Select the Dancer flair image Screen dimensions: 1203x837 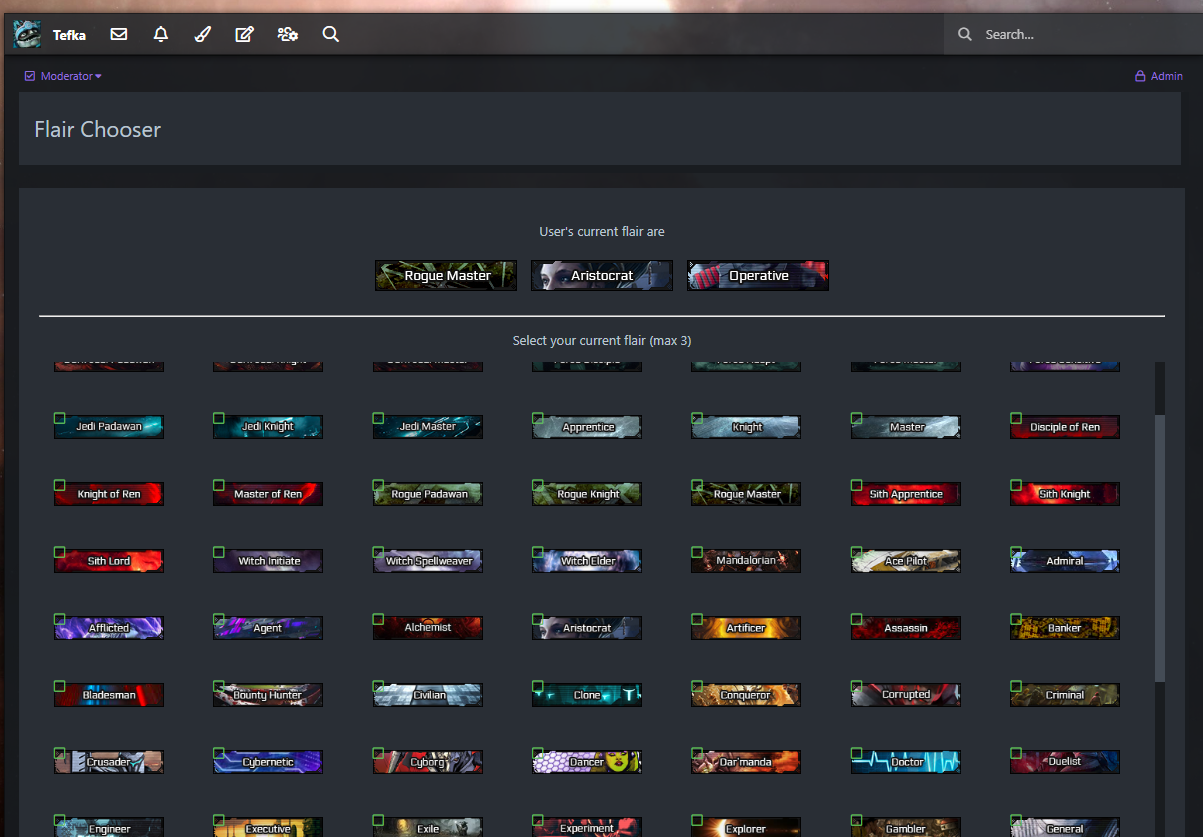pyautogui.click(x=587, y=762)
